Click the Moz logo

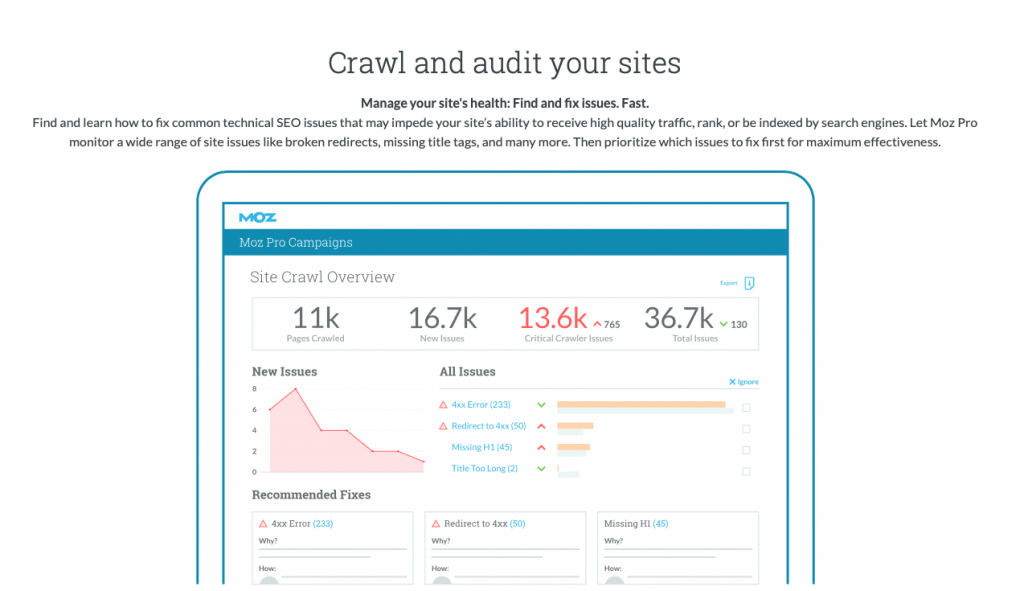point(257,217)
